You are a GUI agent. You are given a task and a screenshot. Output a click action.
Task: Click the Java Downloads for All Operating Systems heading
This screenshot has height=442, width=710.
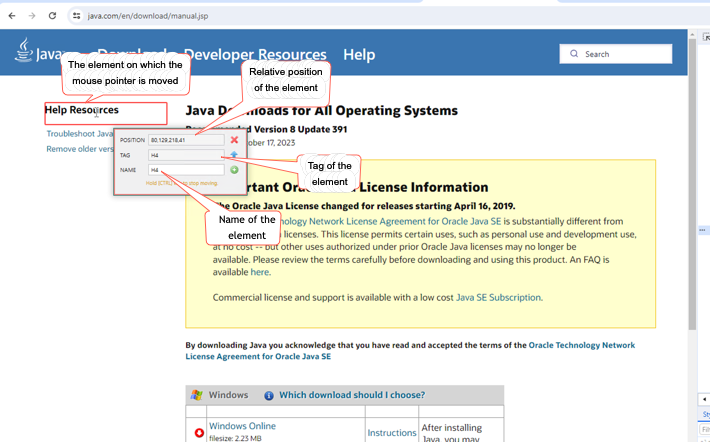point(321,110)
